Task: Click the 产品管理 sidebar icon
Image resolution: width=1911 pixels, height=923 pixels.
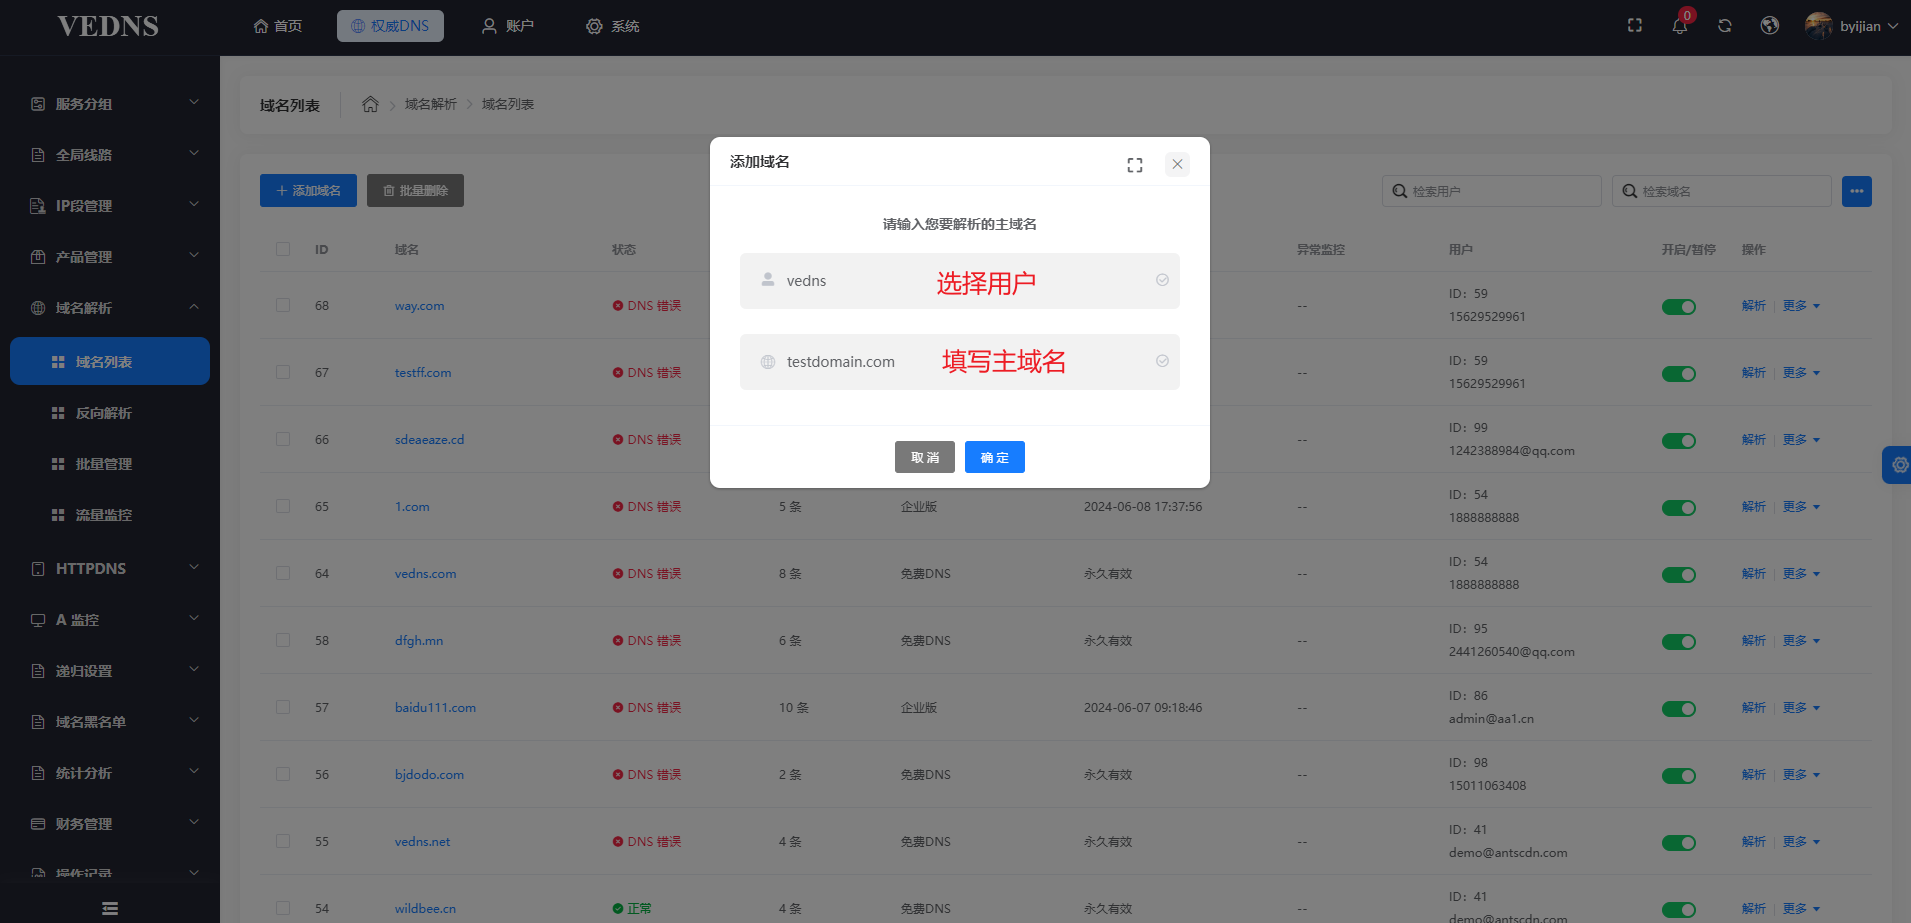Action: (38, 257)
